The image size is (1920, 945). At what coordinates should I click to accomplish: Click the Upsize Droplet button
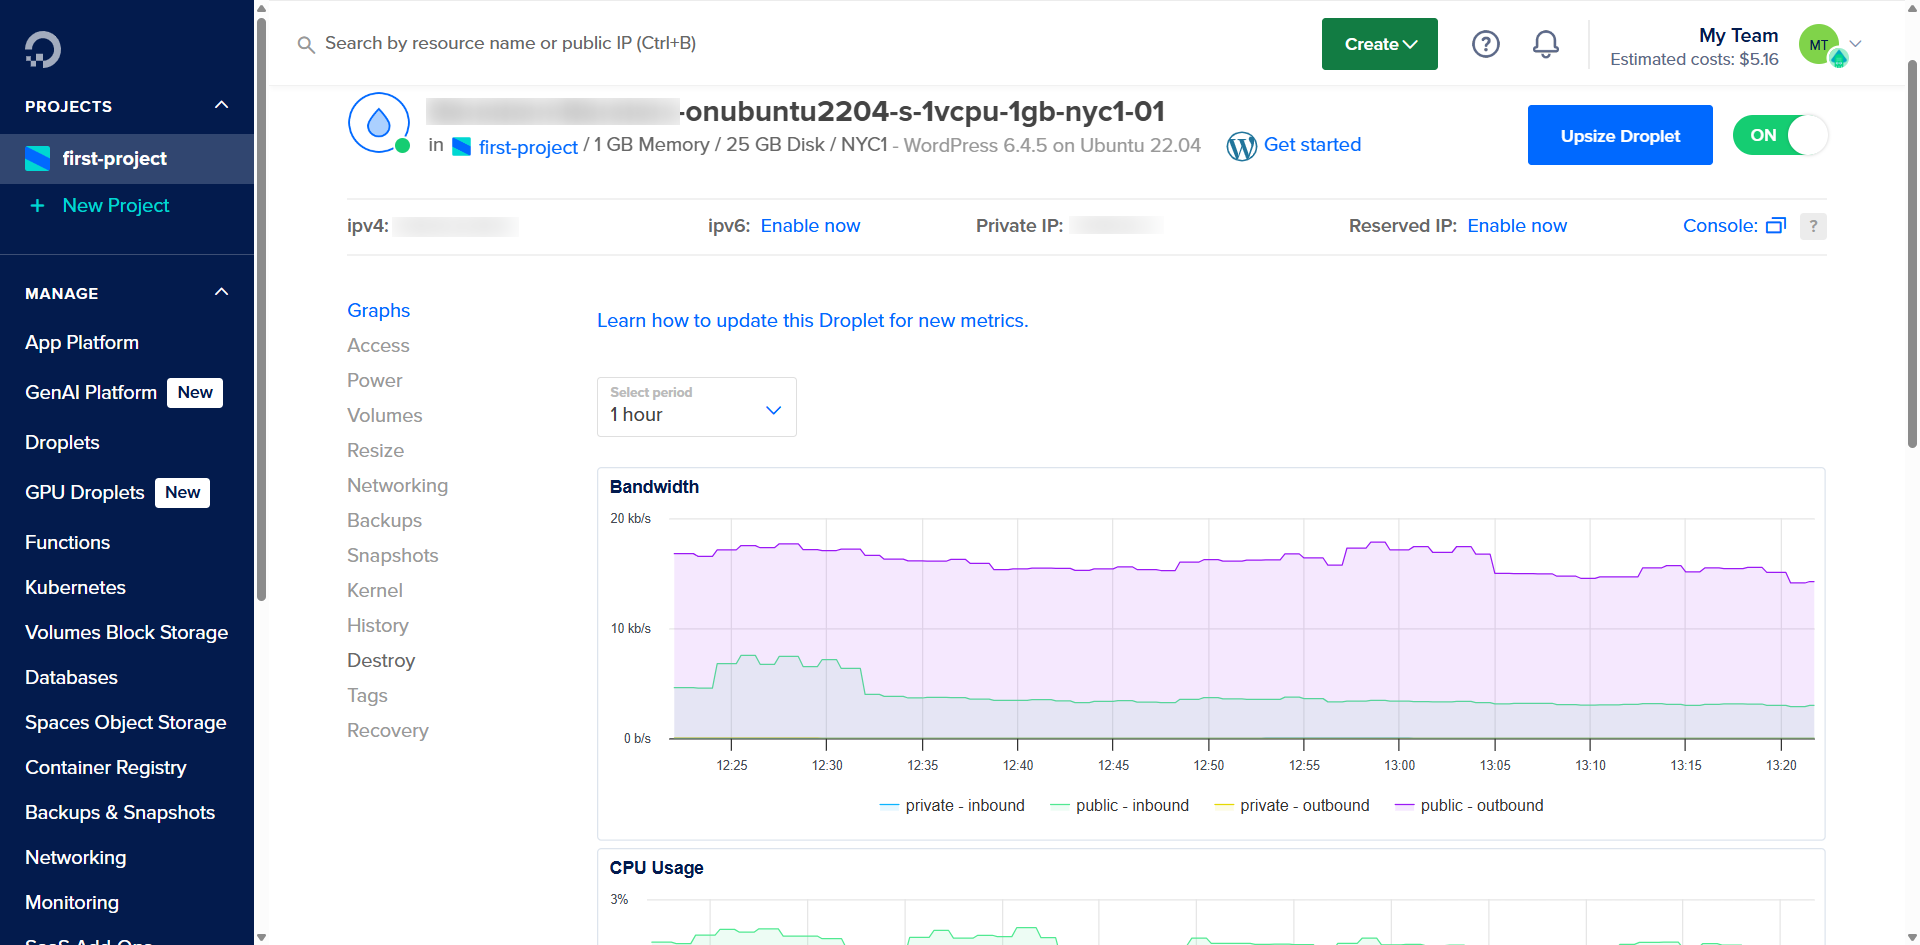(x=1619, y=136)
